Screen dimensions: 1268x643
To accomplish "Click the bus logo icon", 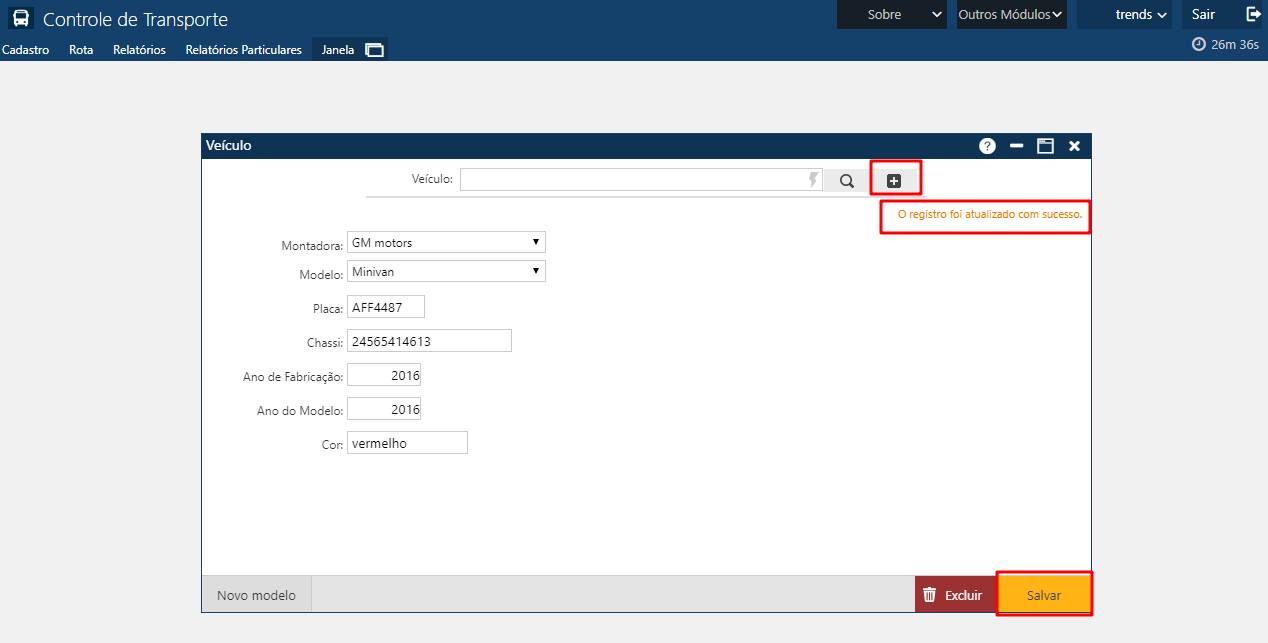I will pos(21,19).
